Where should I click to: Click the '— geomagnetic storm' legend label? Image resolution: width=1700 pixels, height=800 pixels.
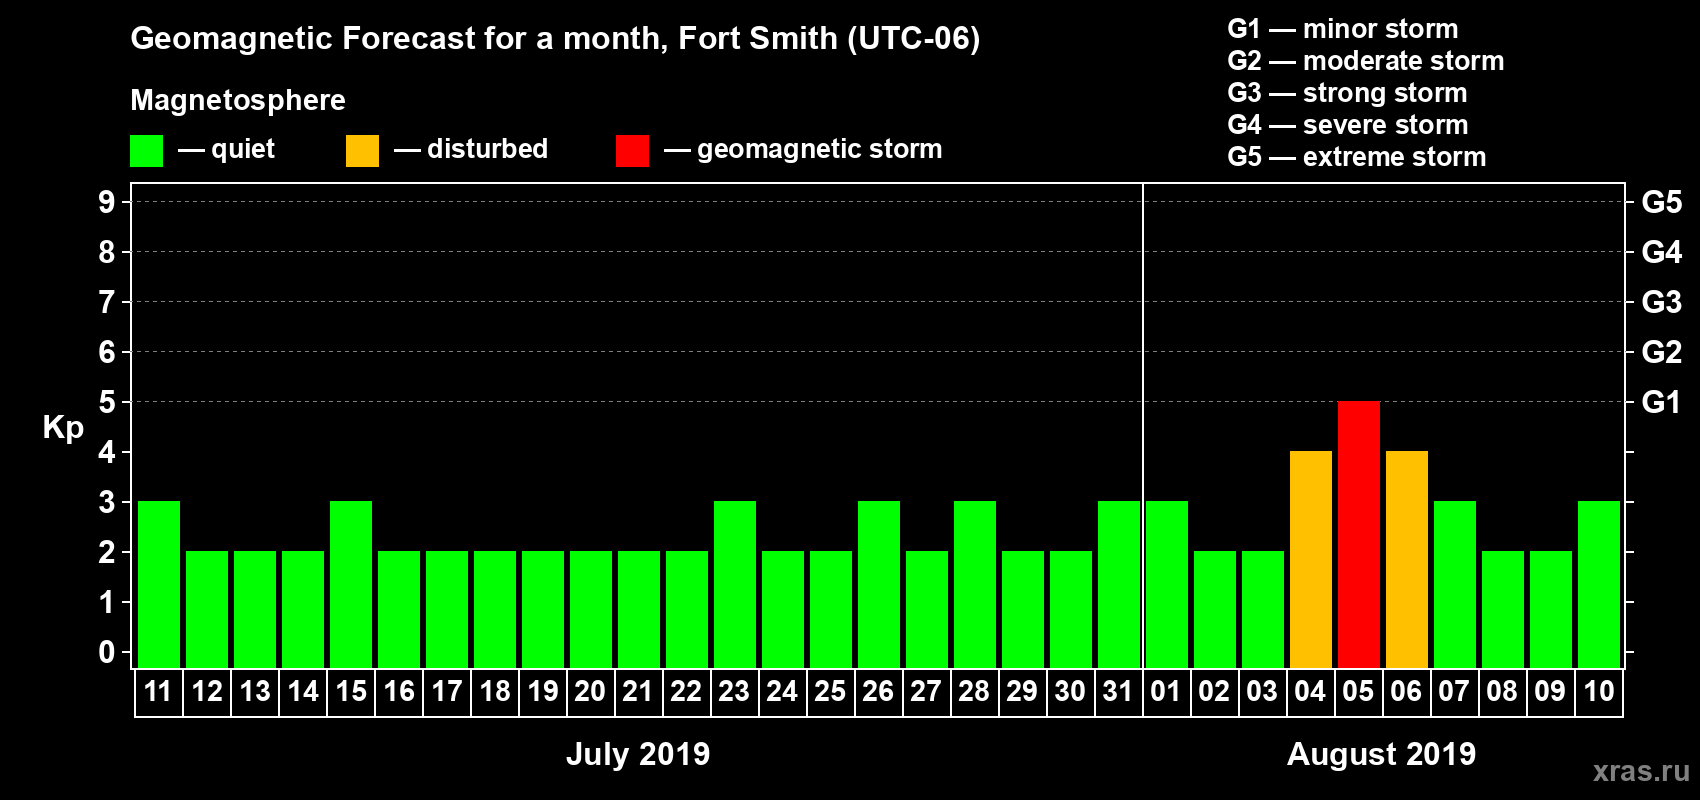click(803, 150)
